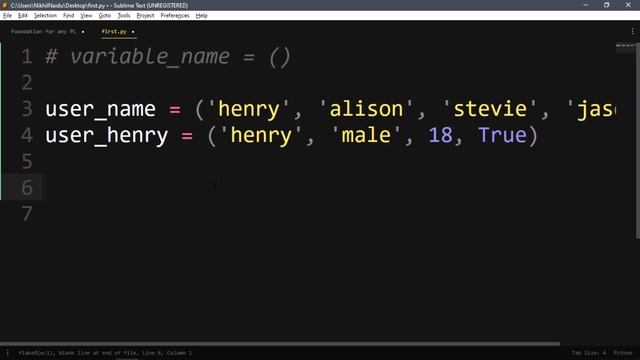The width and height of the screenshot is (640, 360).
Task: Open the Find menu
Action: (x=69, y=16)
